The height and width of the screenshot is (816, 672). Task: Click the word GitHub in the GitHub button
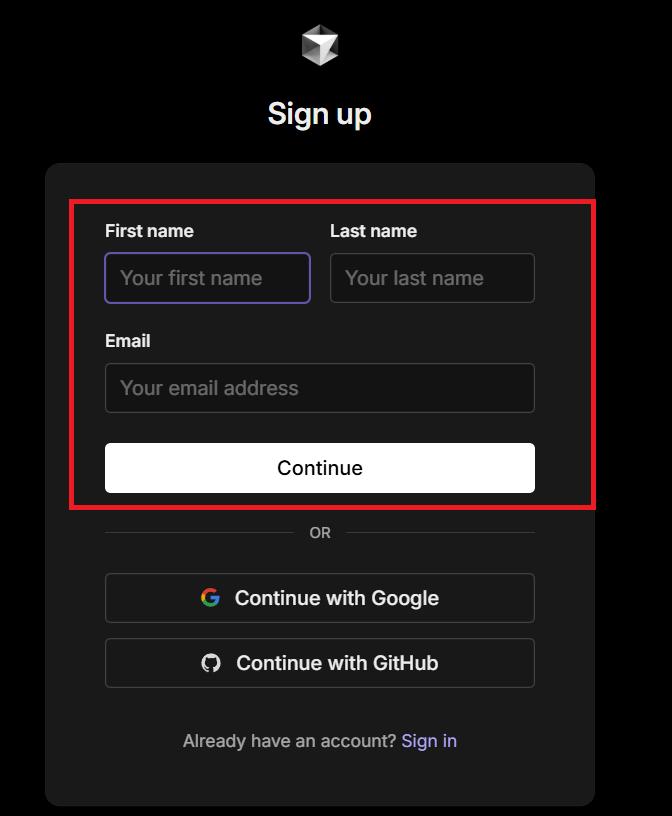tap(405, 663)
